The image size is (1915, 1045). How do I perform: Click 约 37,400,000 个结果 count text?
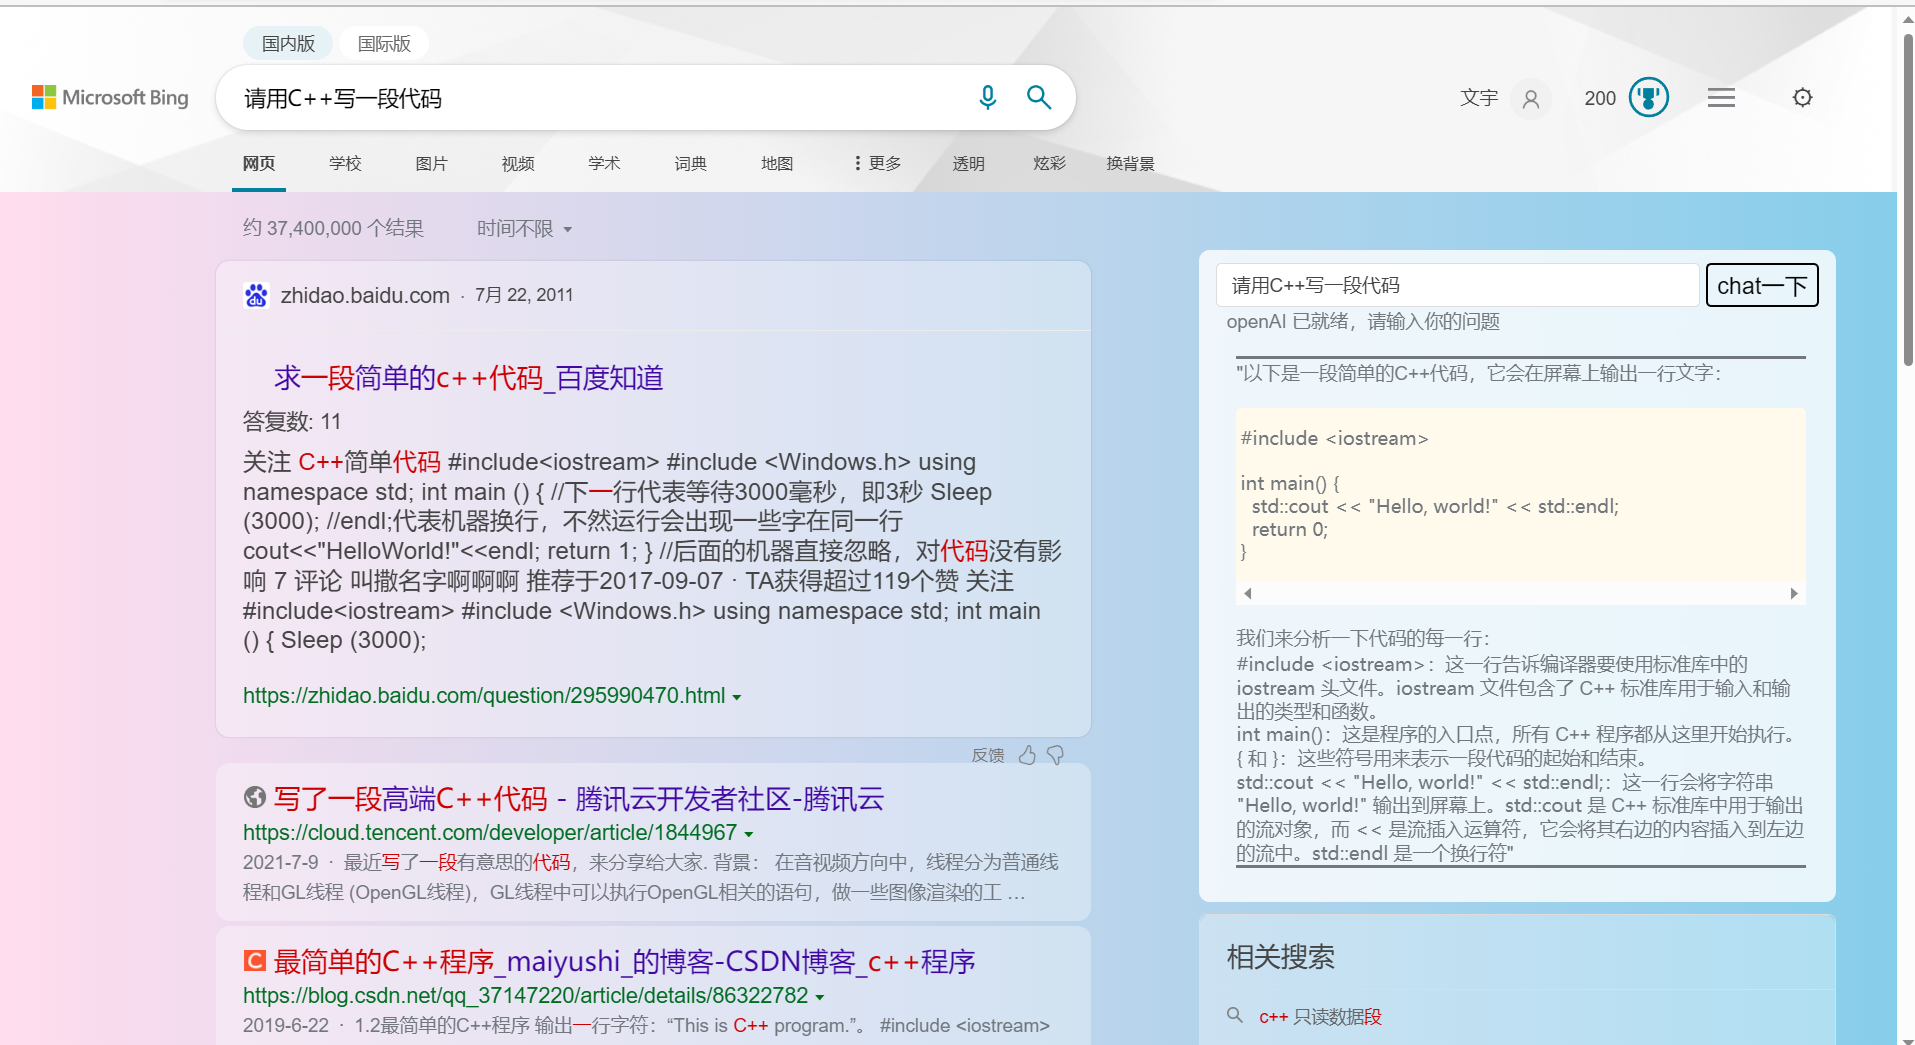333,228
